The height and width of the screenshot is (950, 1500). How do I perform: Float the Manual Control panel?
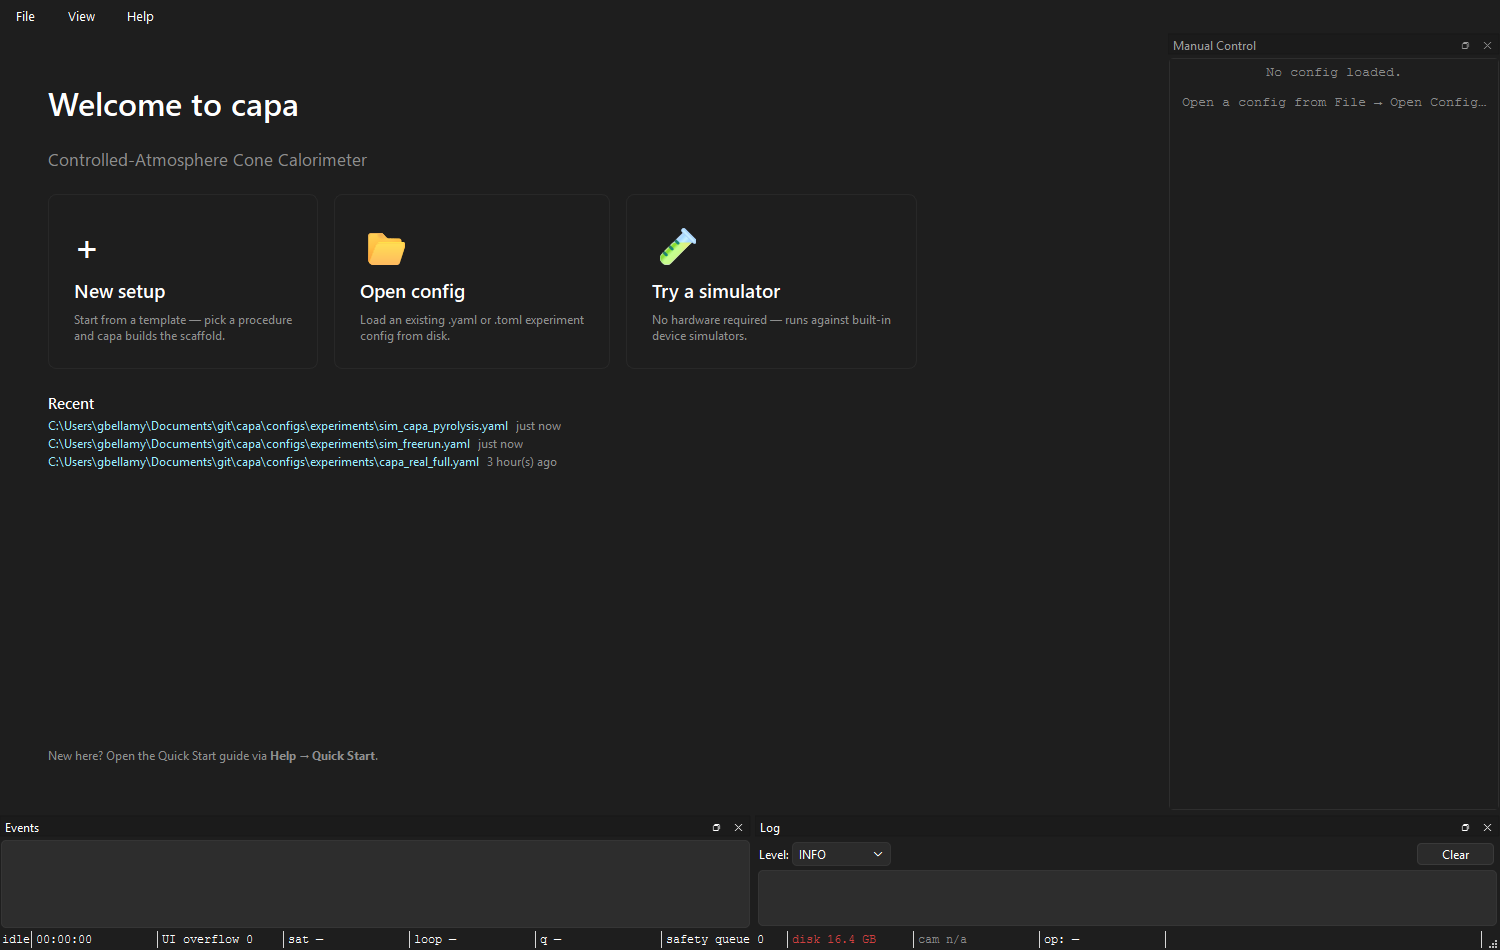click(1465, 45)
